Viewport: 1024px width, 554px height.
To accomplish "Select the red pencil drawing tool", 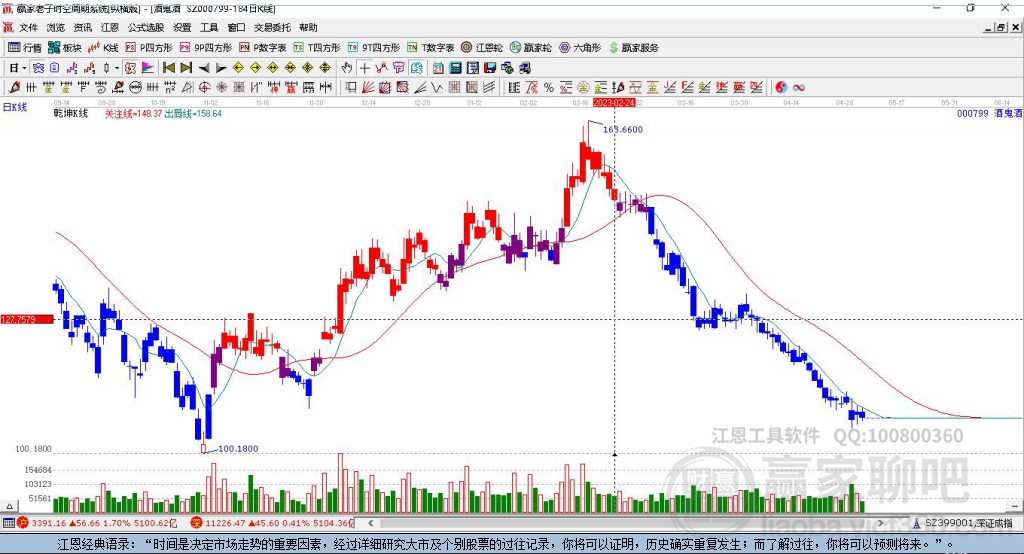I will pyautogui.click(x=14, y=88).
